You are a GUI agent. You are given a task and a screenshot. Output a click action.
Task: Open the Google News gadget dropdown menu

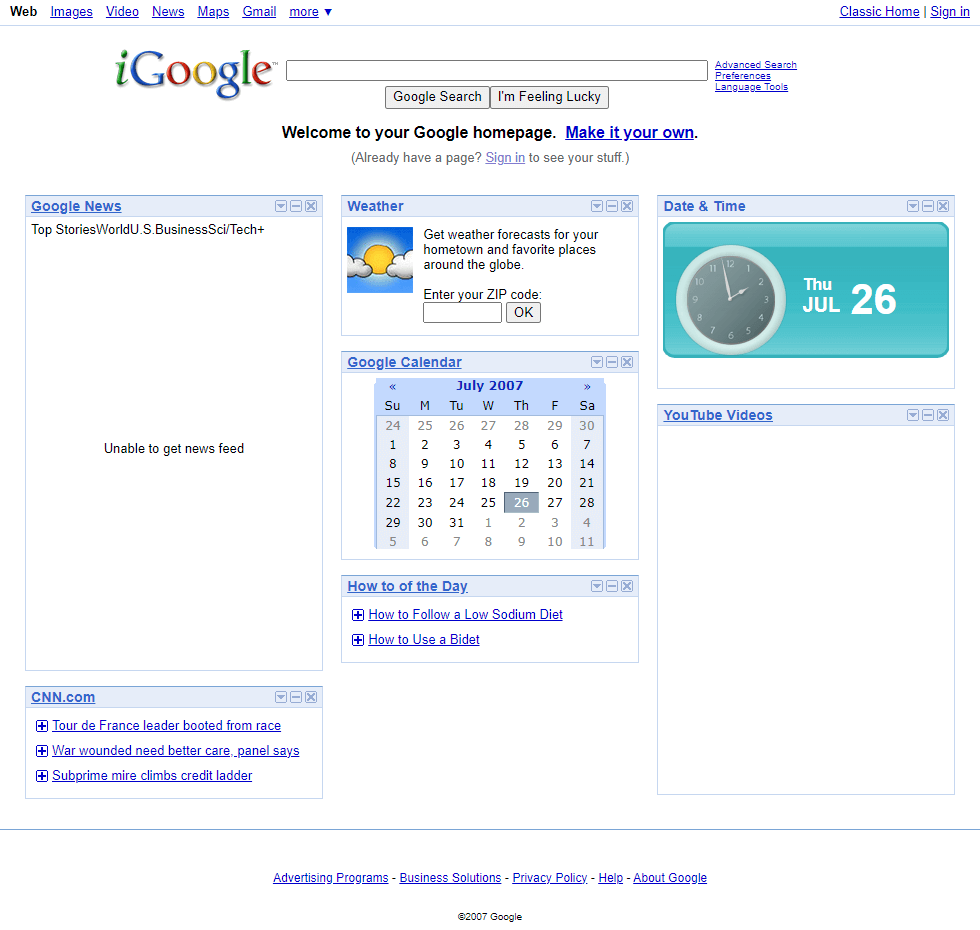click(x=281, y=206)
